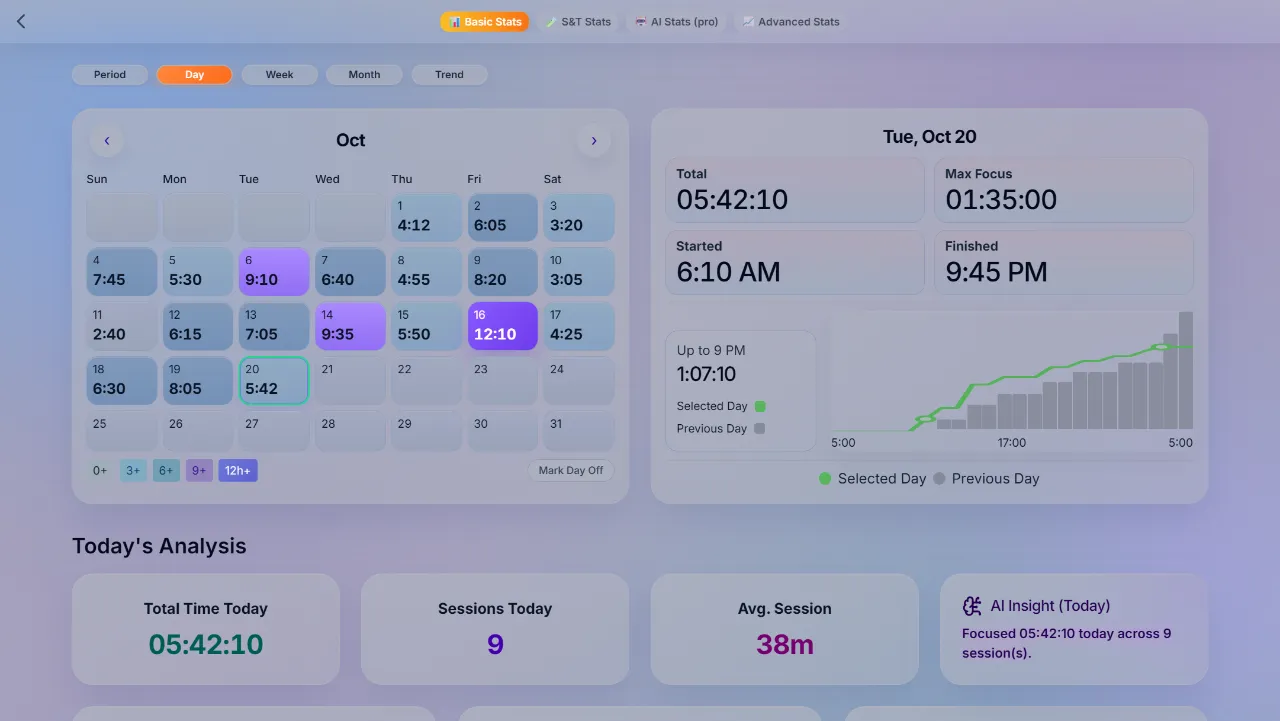1280x721 pixels.
Task: Select October 3 showing 3:20
Action: click(579, 217)
